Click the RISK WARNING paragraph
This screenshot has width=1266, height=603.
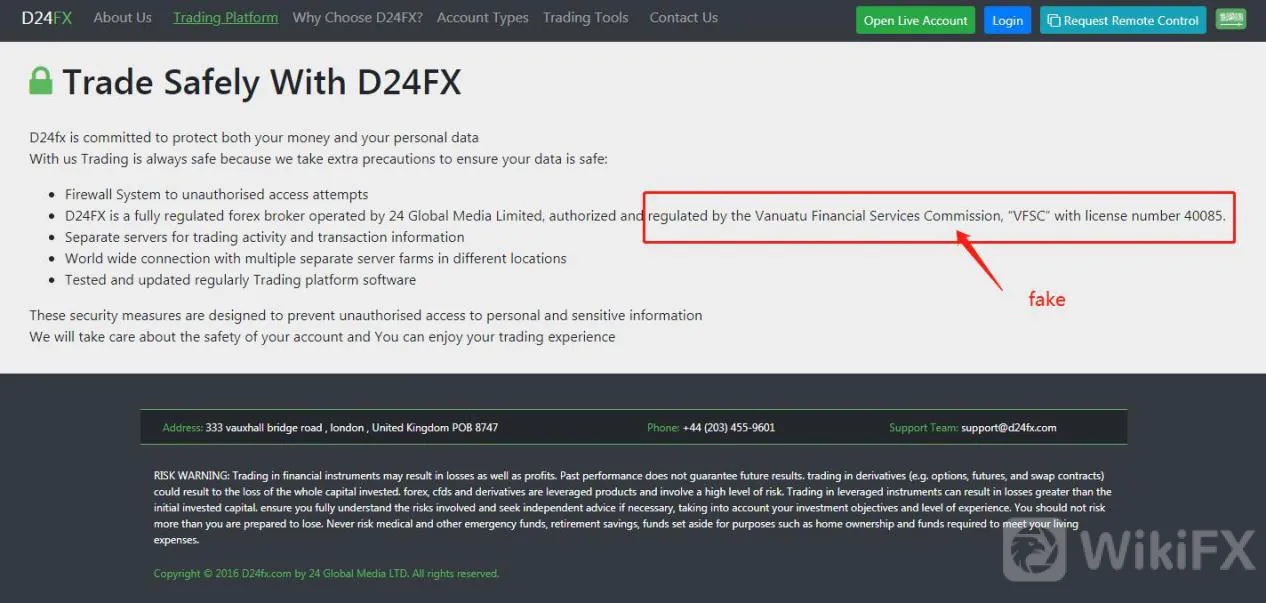[633, 508]
